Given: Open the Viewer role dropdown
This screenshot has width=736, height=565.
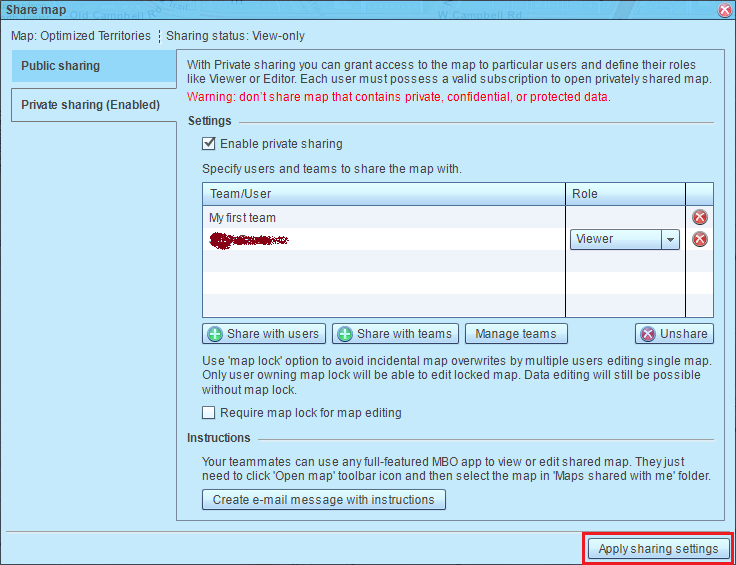Looking at the screenshot, I should (669, 240).
